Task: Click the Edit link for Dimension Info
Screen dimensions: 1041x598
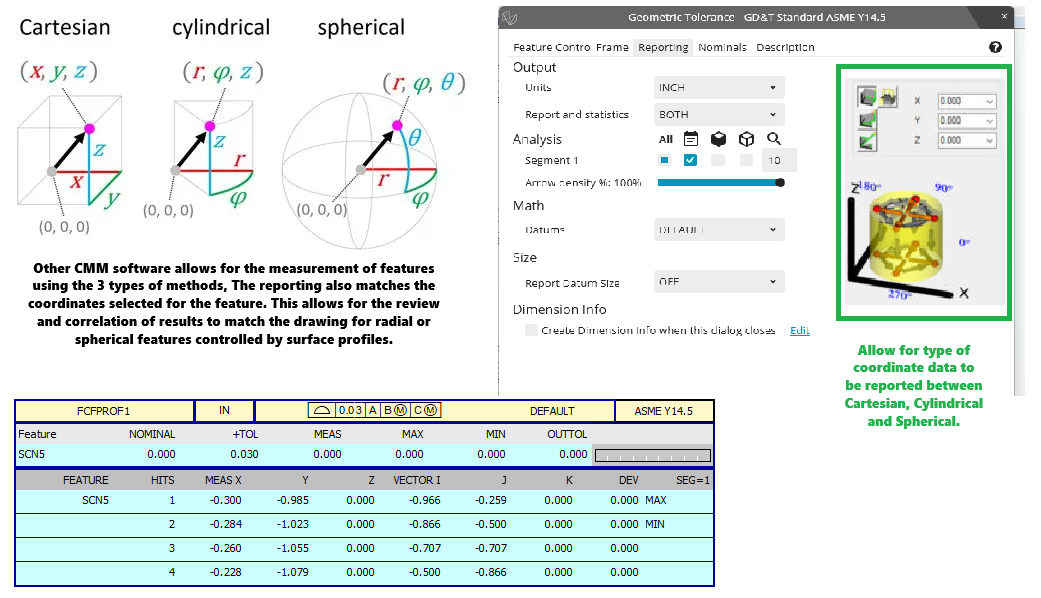Action: click(799, 330)
